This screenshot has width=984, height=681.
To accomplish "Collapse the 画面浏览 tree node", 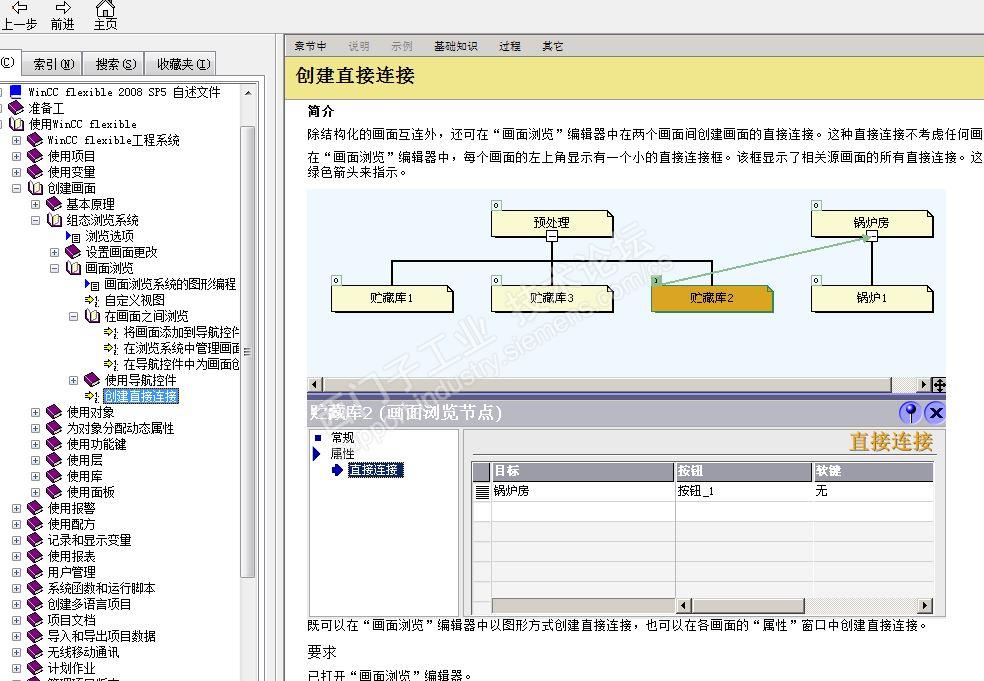I will (55, 268).
